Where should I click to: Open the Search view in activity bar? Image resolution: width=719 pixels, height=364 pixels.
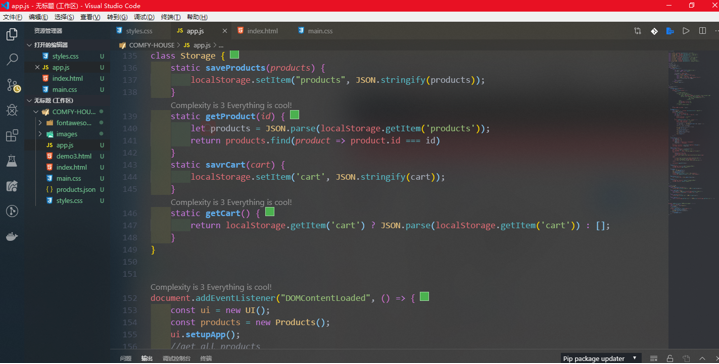(12, 59)
